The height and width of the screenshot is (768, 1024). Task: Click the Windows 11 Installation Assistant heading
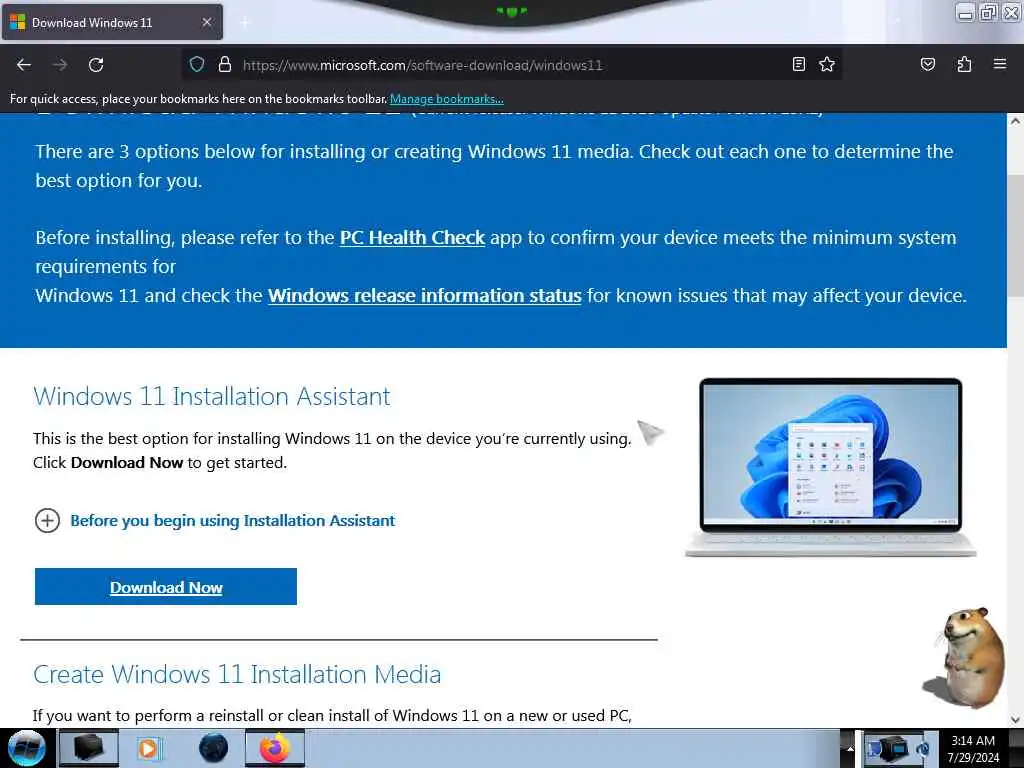[212, 396]
